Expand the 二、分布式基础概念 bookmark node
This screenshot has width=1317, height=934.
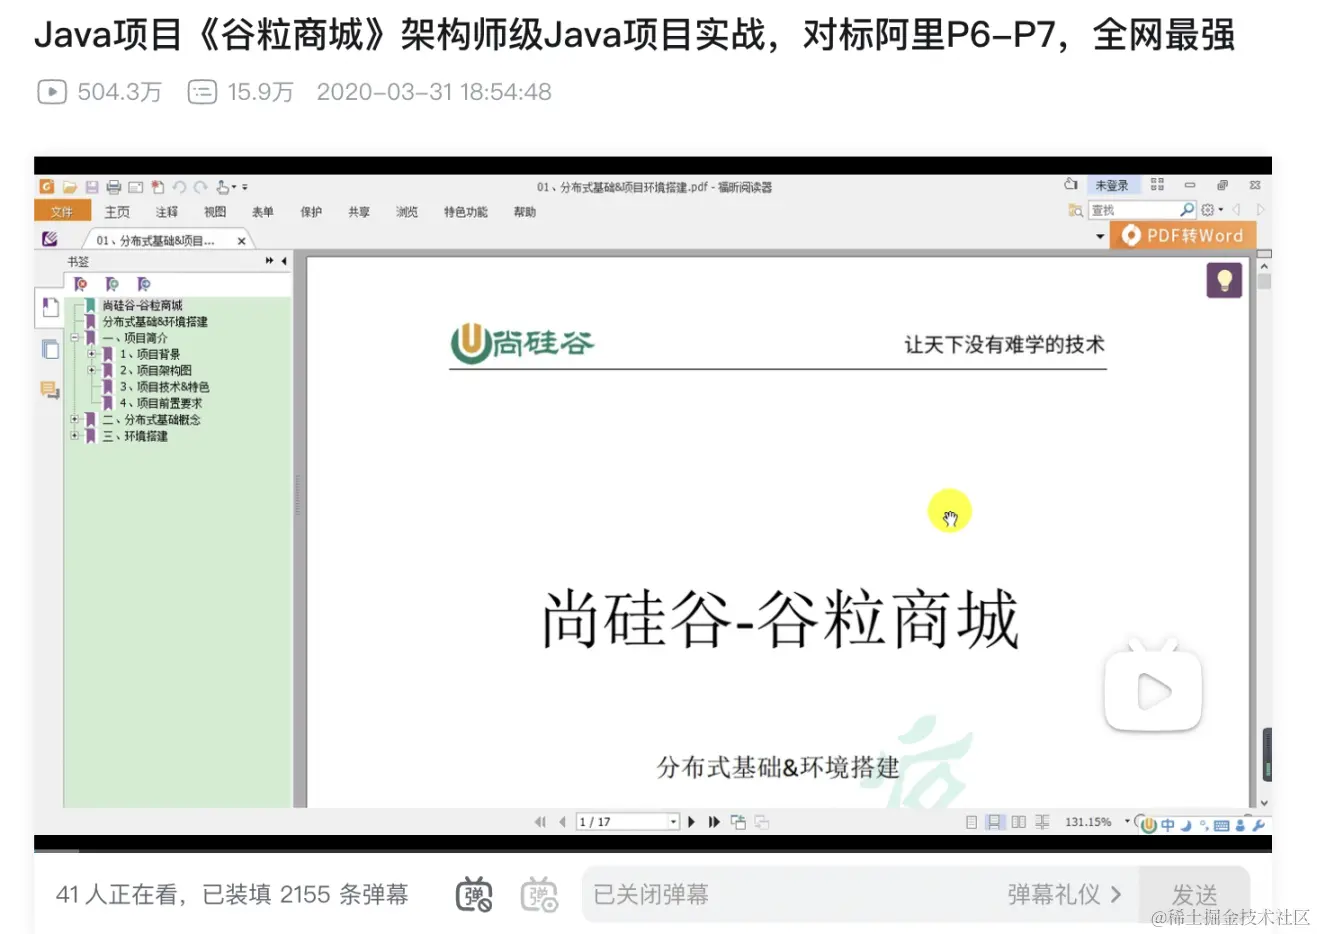(75, 420)
